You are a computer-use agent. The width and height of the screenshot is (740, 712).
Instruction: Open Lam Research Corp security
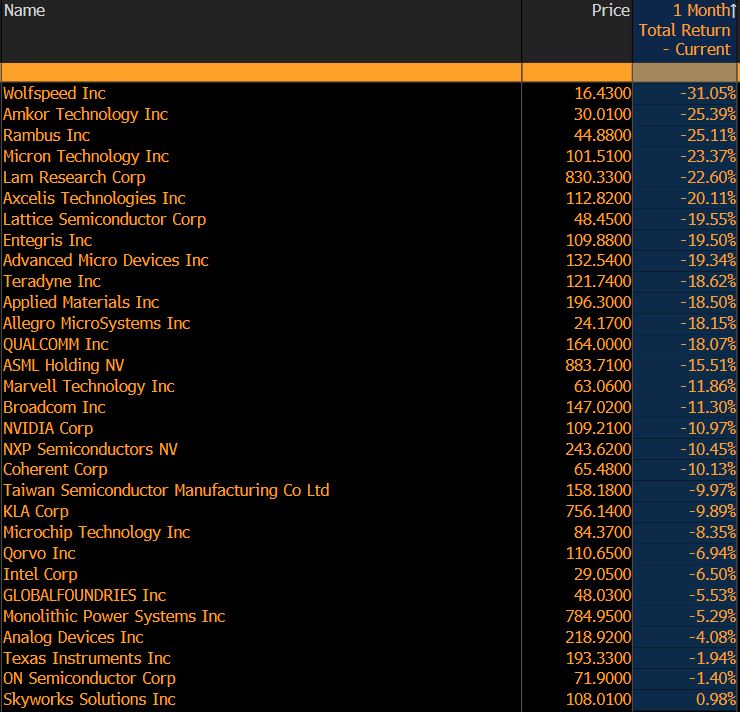74,177
